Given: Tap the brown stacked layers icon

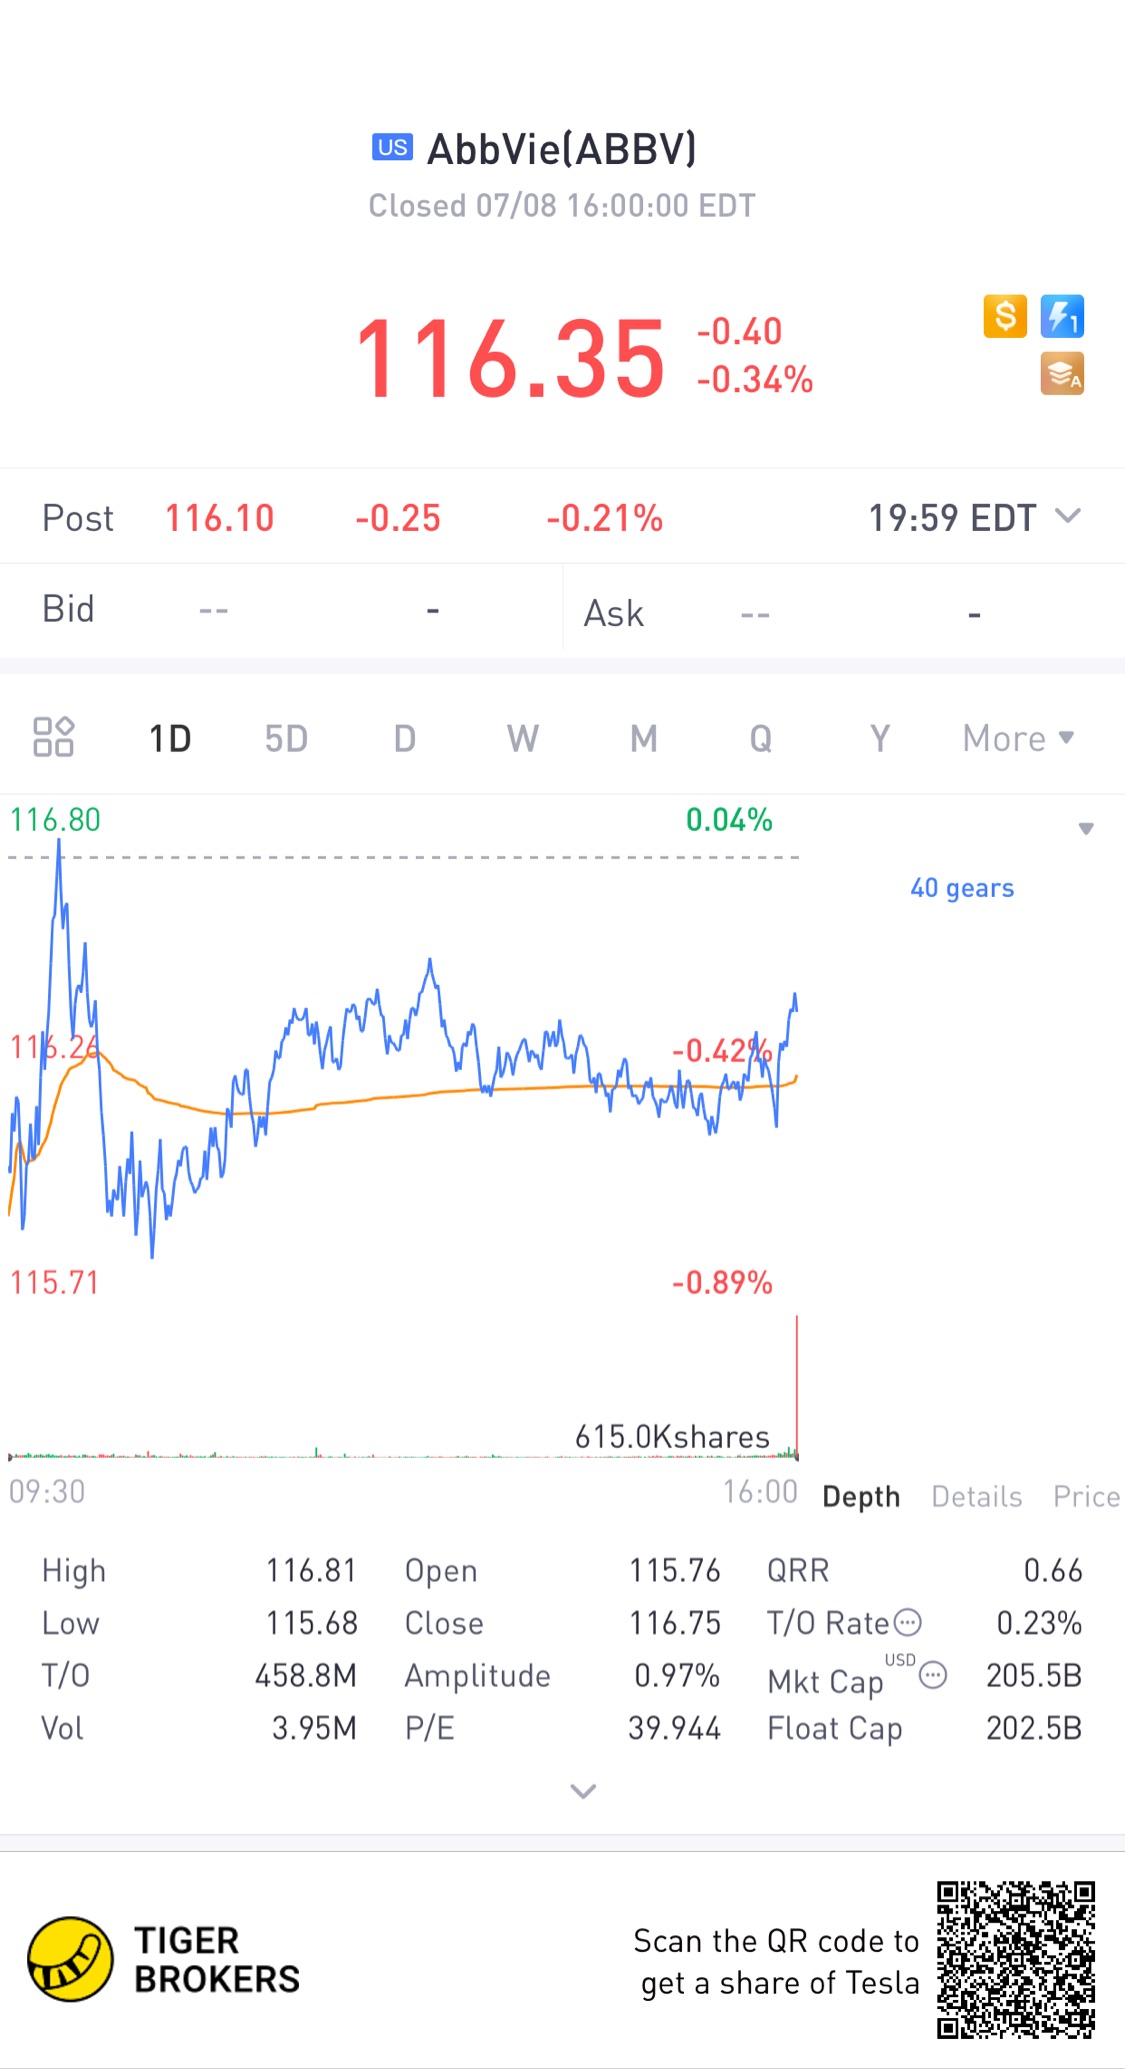Looking at the screenshot, I should [1062, 374].
